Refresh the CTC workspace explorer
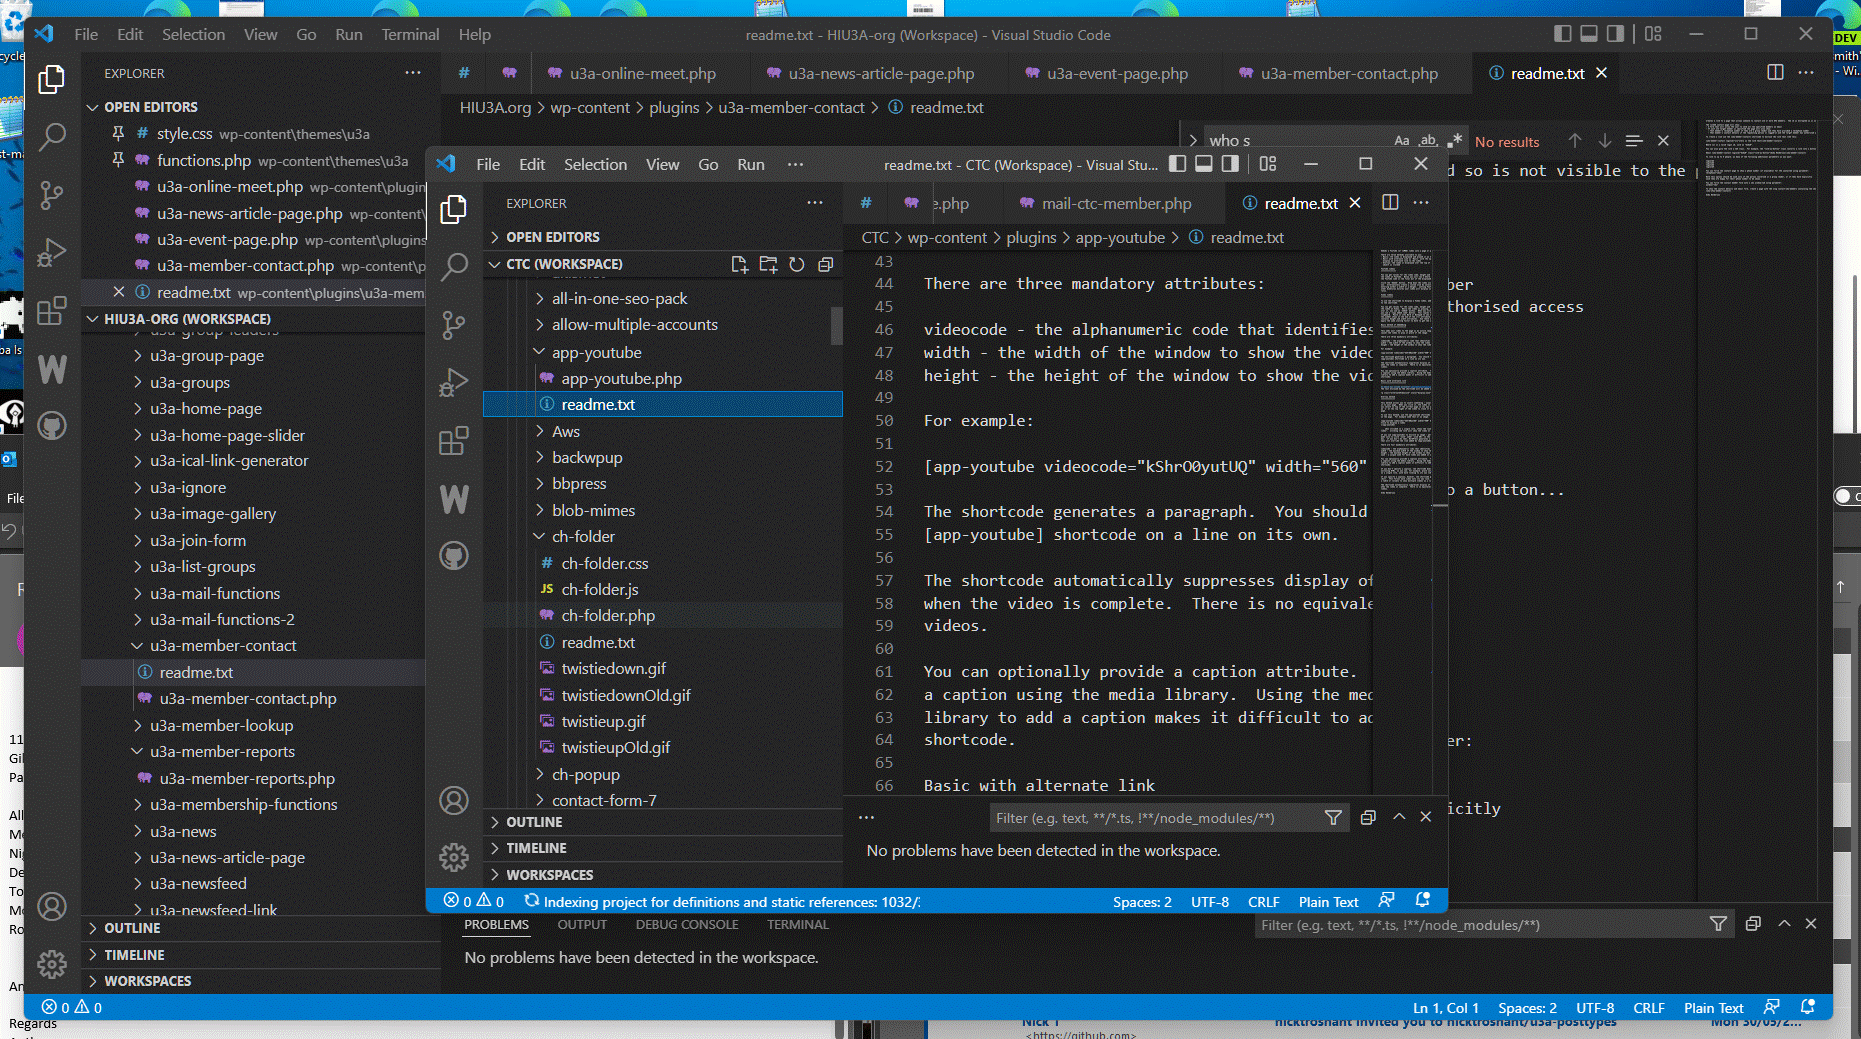The height and width of the screenshot is (1039, 1861). pos(797,264)
